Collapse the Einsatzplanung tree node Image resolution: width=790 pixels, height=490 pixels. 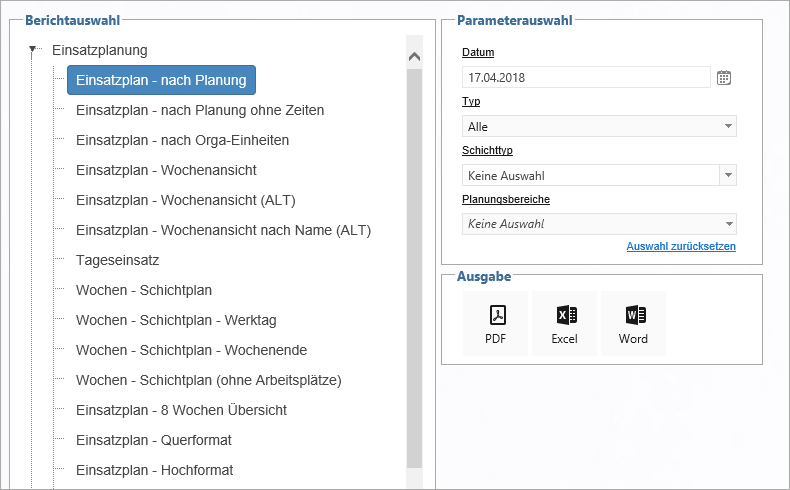point(33,49)
